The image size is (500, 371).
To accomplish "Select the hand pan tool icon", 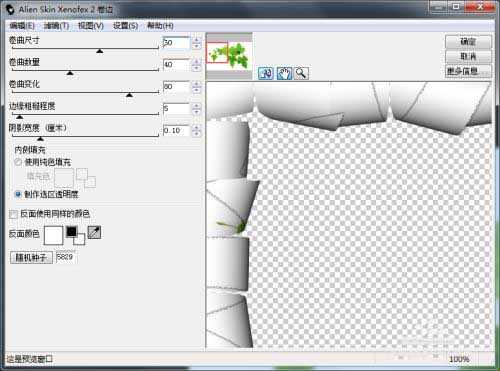I will (284, 73).
